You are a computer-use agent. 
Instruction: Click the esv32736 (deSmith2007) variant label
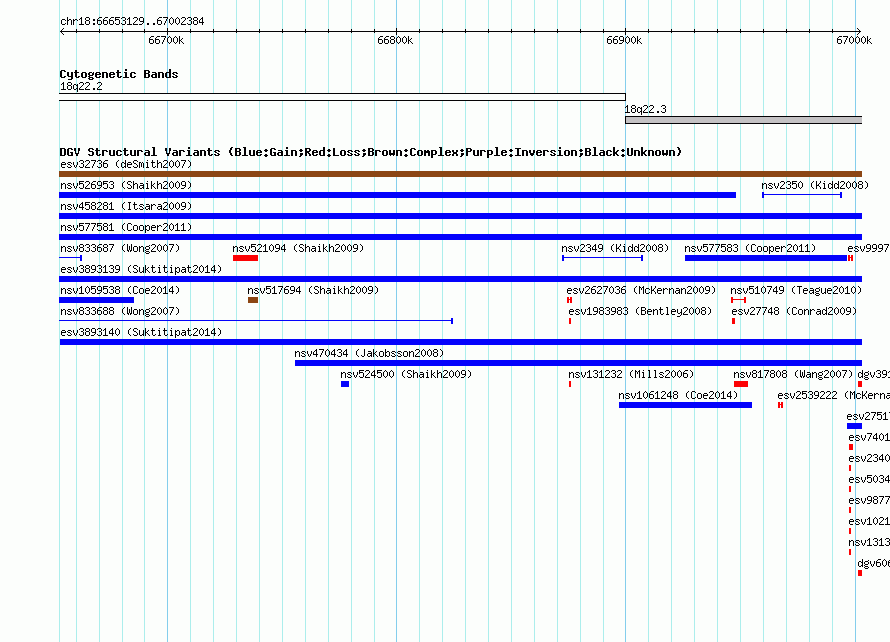(x=126, y=164)
